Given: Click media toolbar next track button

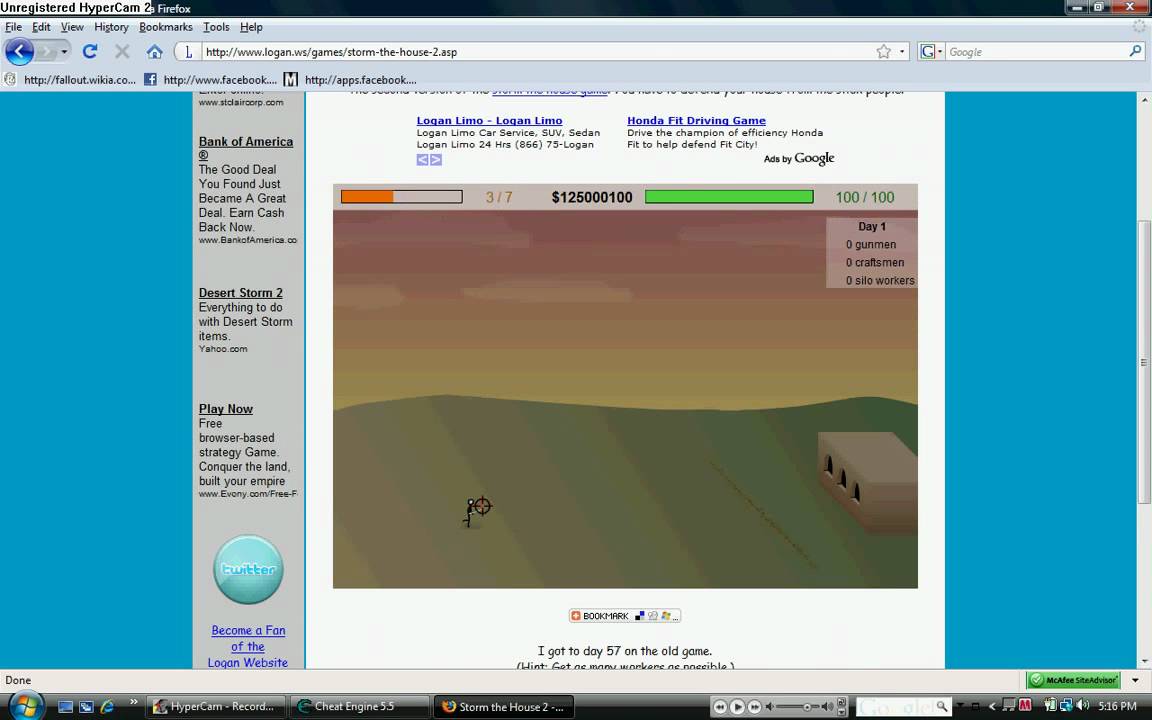Looking at the screenshot, I should [755, 707].
